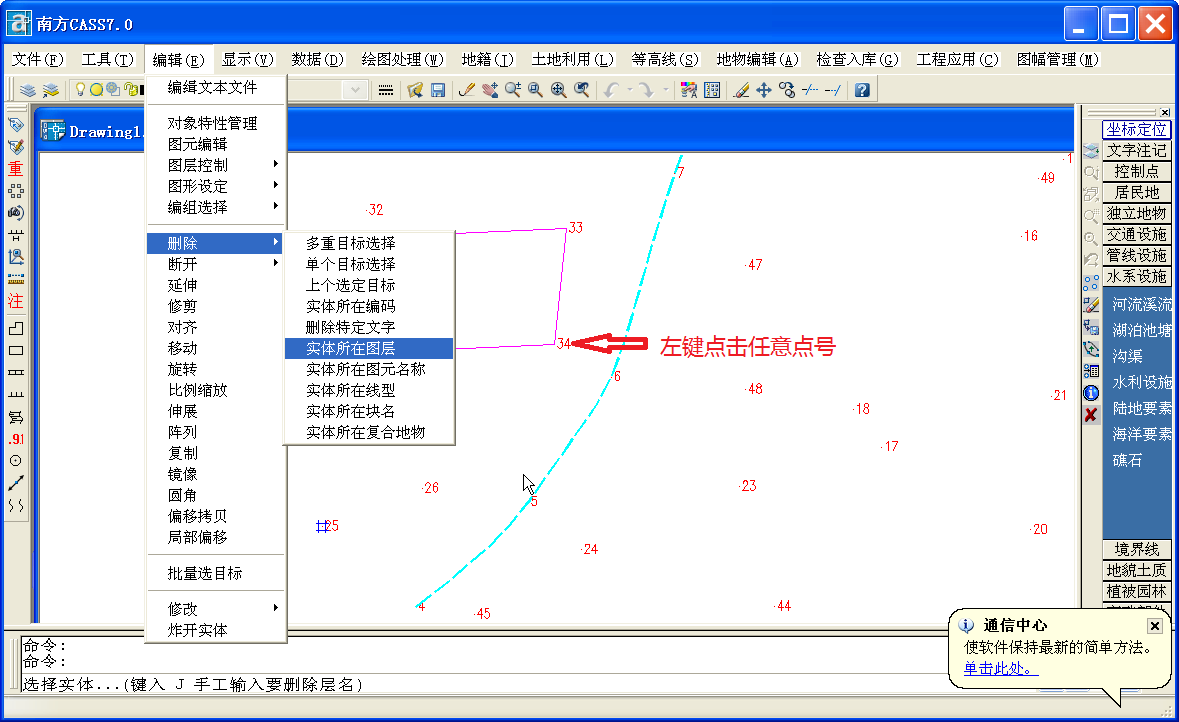Click the rectangle drawing tool in left toolbar
This screenshot has height=722, width=1179.
coord(16,350)
